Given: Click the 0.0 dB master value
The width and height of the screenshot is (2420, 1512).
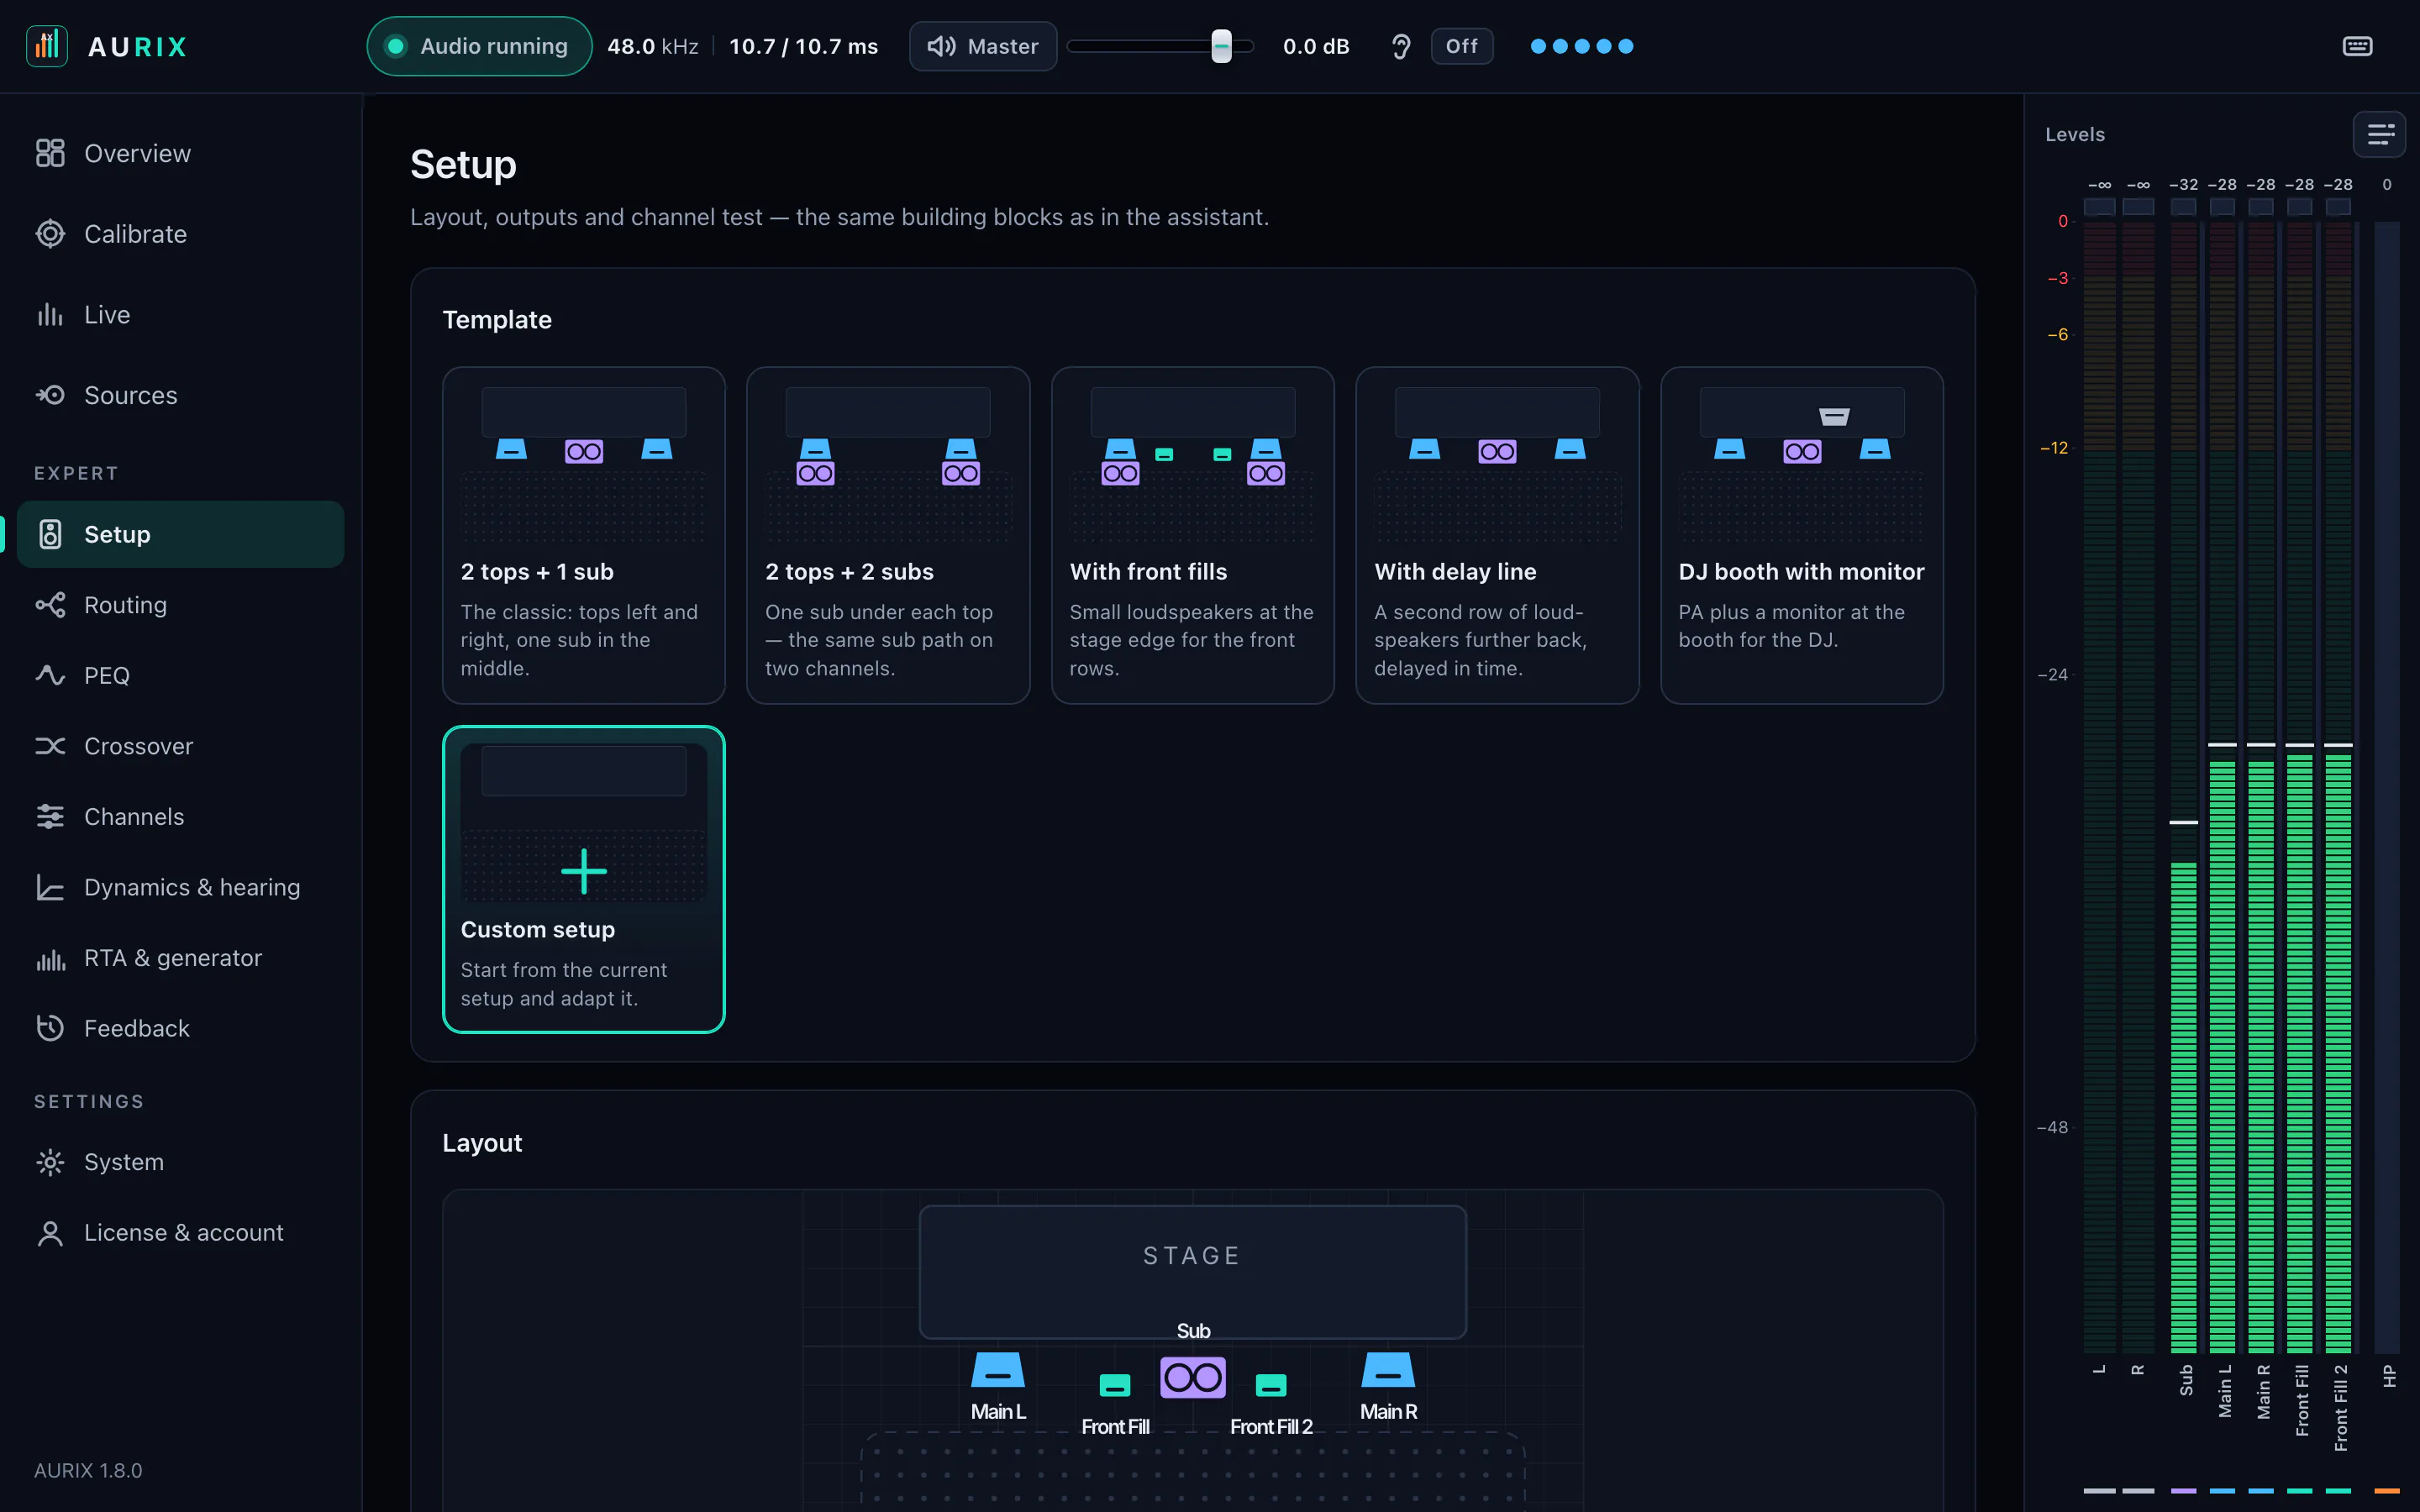Looking at the screenshot, I should point(1316,46).
